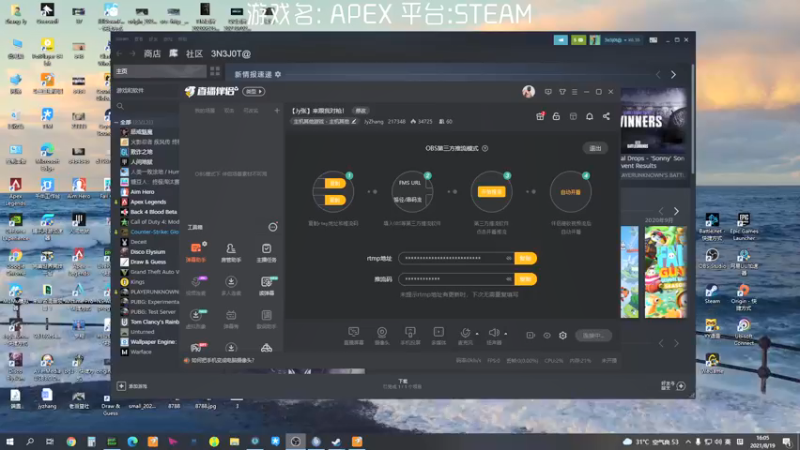Select Apex Legends in Steam library list

click(x=148, y=202)
